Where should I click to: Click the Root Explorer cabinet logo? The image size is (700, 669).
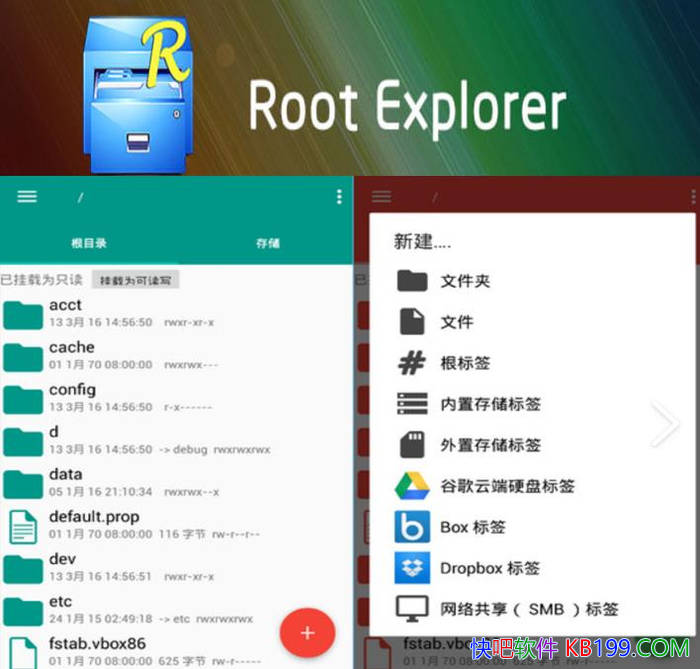click(138, 95)
